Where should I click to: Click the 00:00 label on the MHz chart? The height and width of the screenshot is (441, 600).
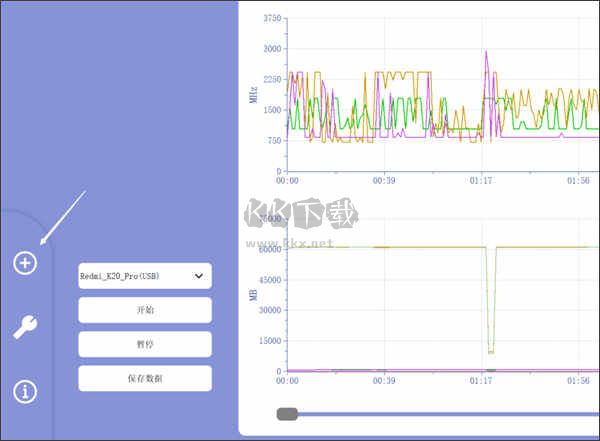point(287,180)
